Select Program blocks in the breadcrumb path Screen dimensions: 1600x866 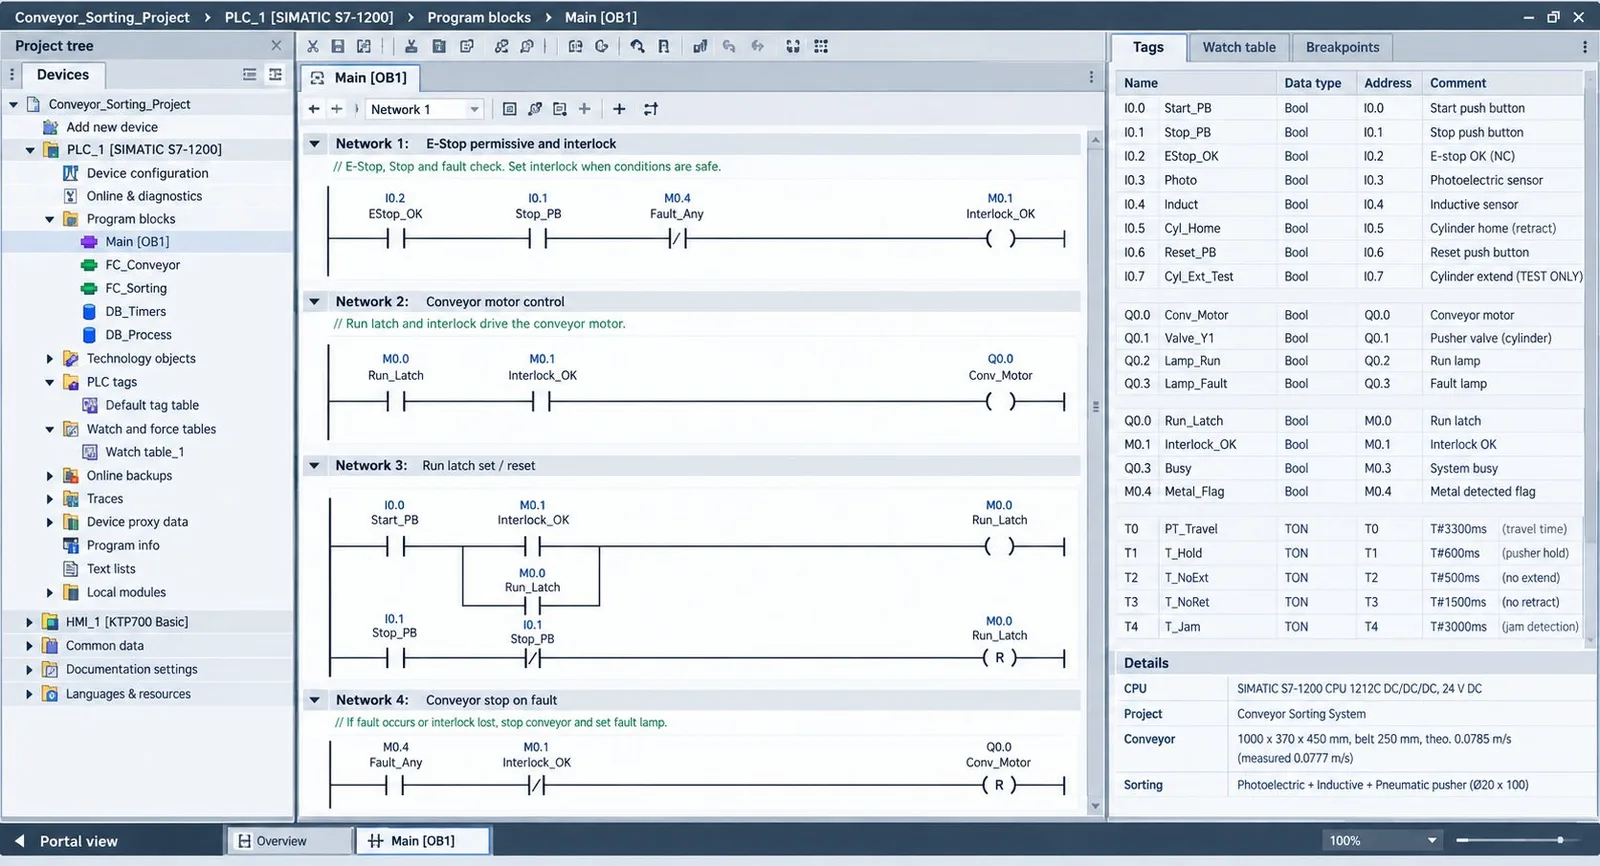(479, 17)
